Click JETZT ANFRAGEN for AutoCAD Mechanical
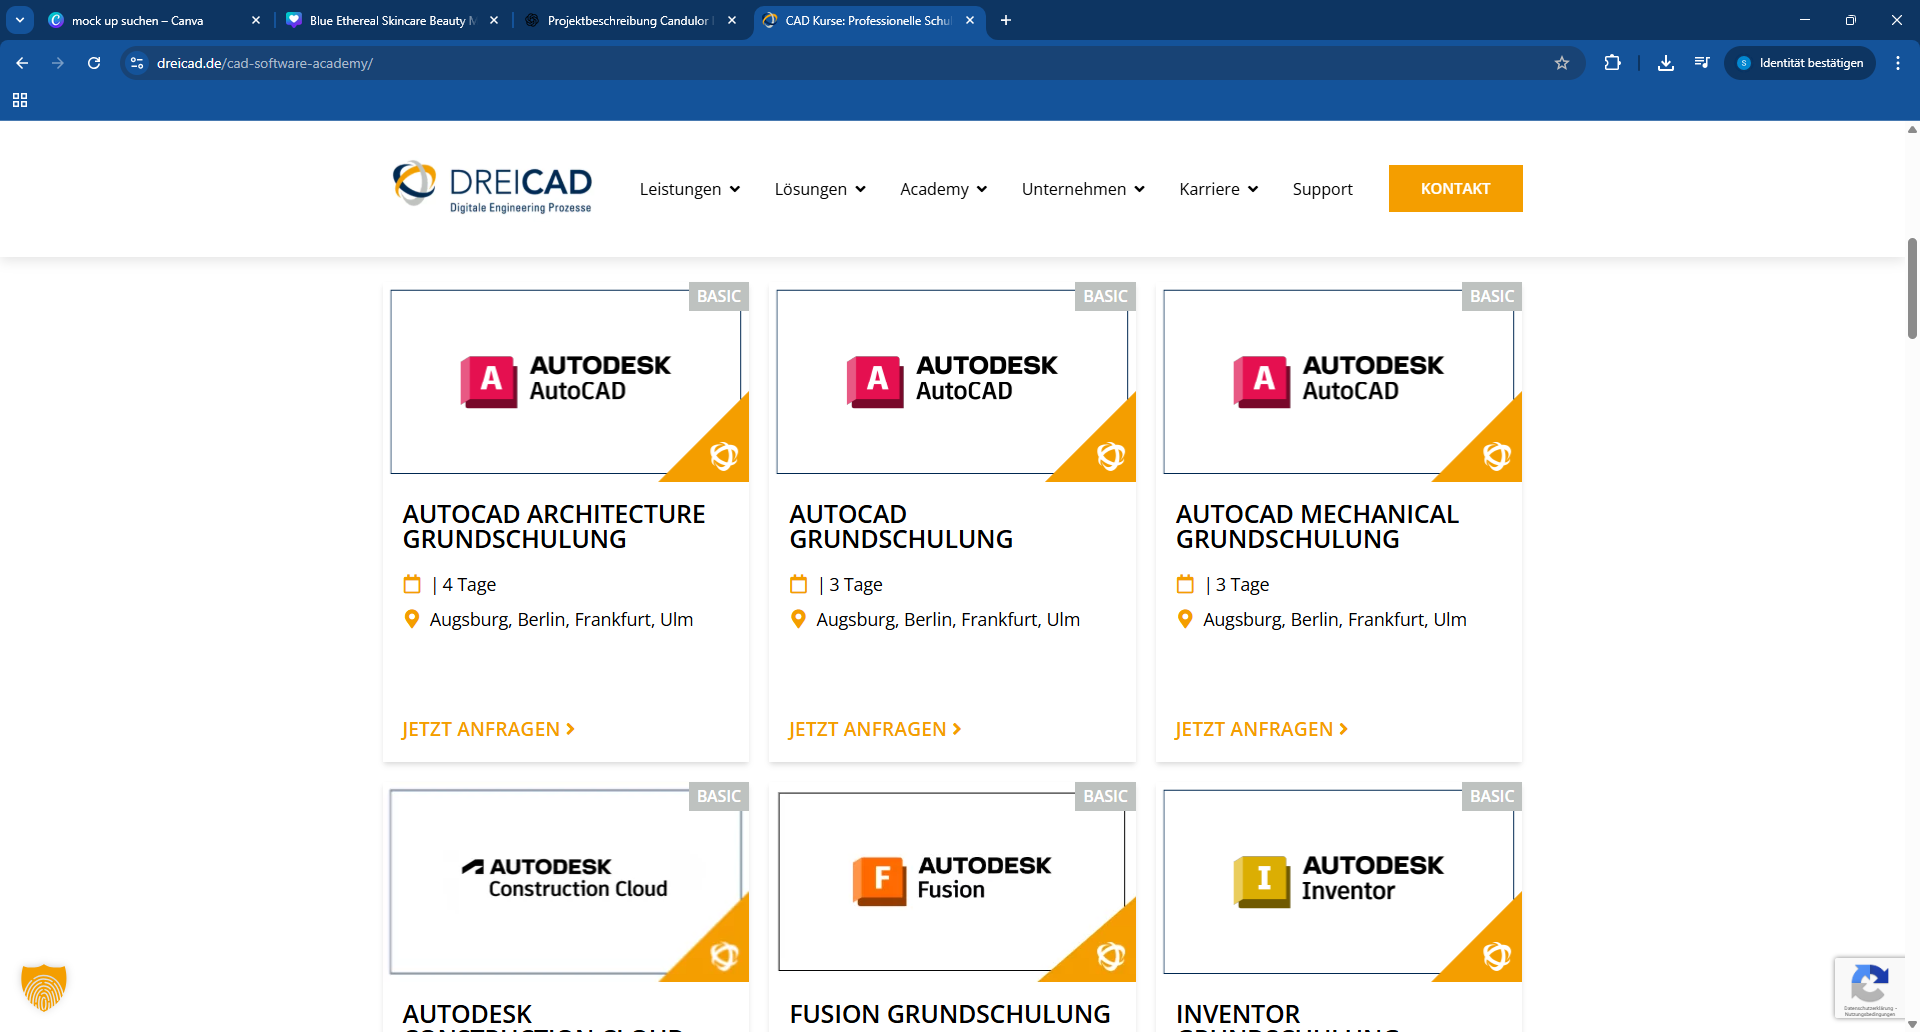 [x=1261, y=729]
